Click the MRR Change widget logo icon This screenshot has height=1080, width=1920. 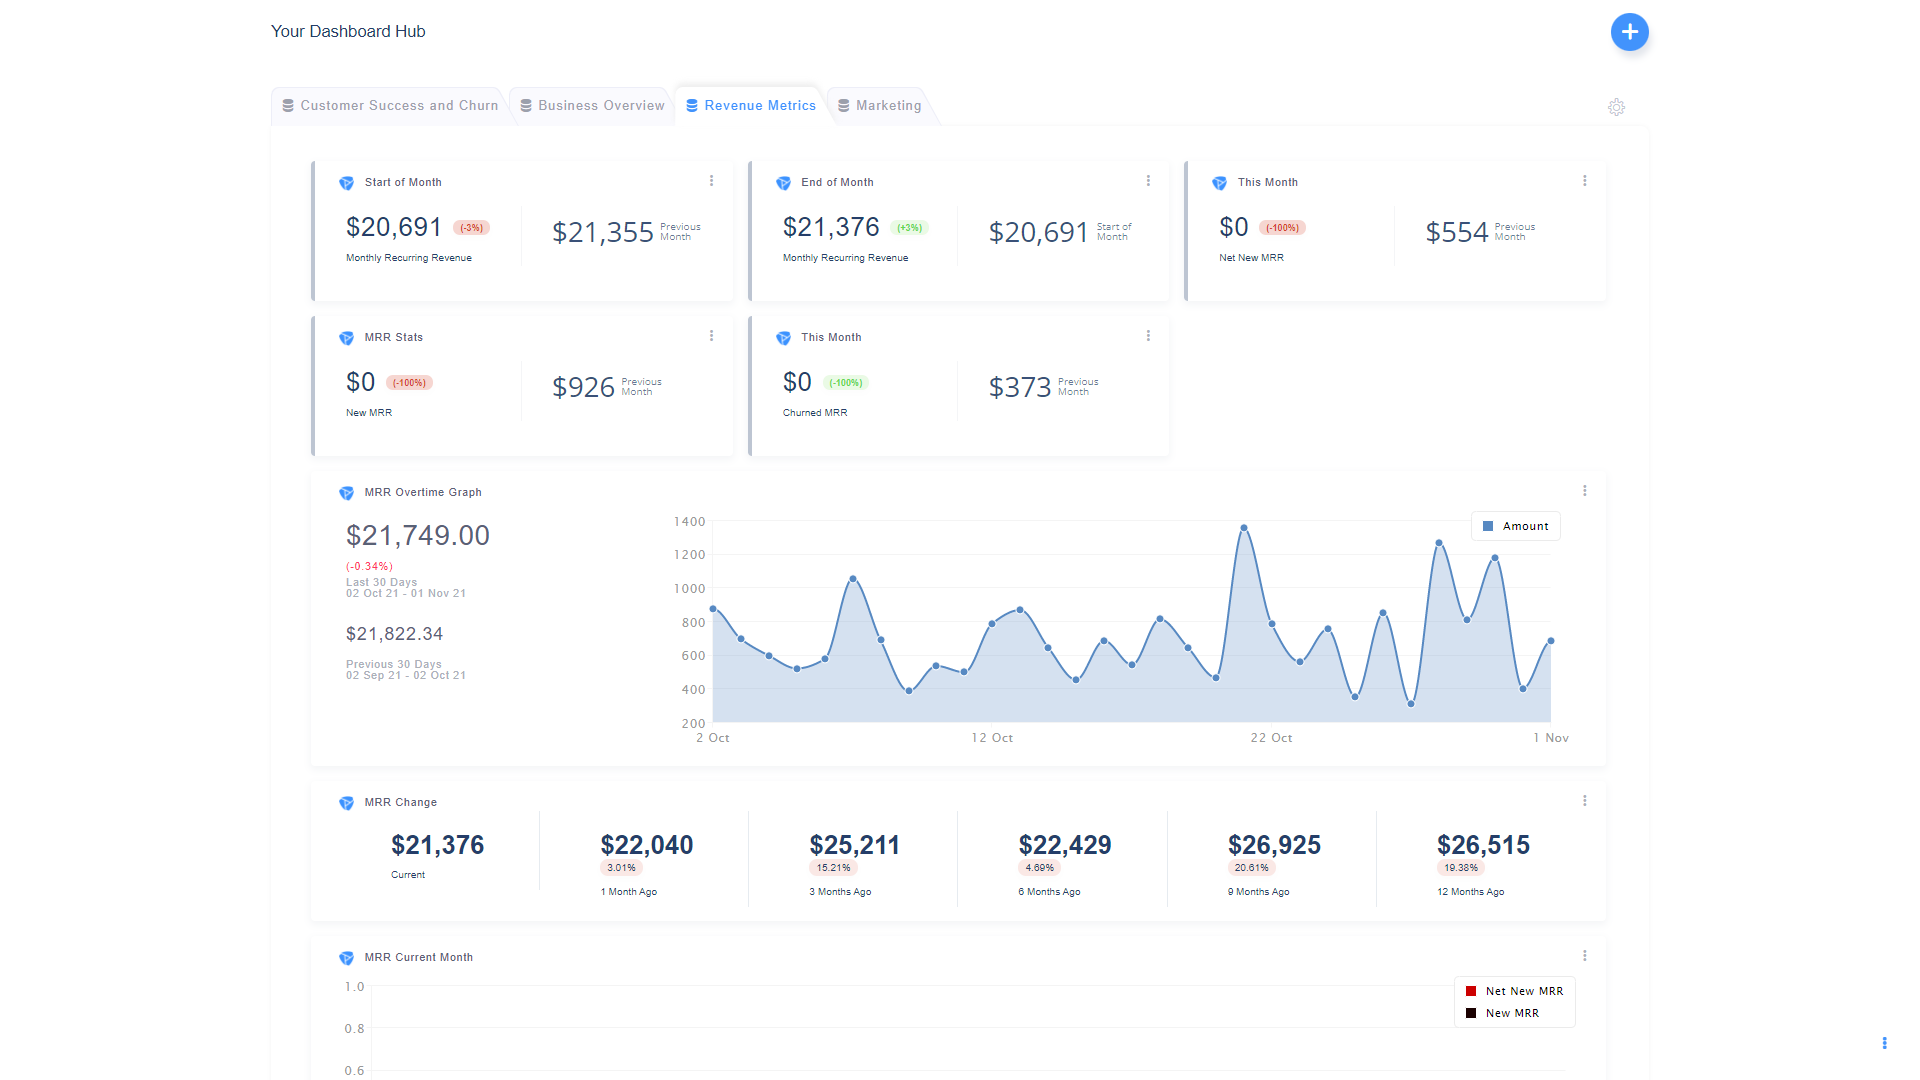(346, 803)
